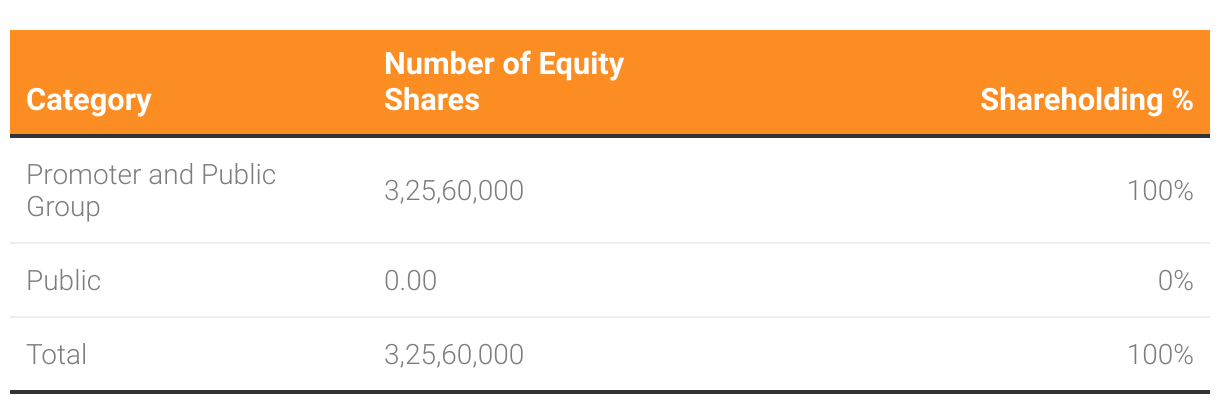The width and height of the screenshot is (1220, 404).
Task: Select the "0%" shareholding value
Action: [1175, 280]
